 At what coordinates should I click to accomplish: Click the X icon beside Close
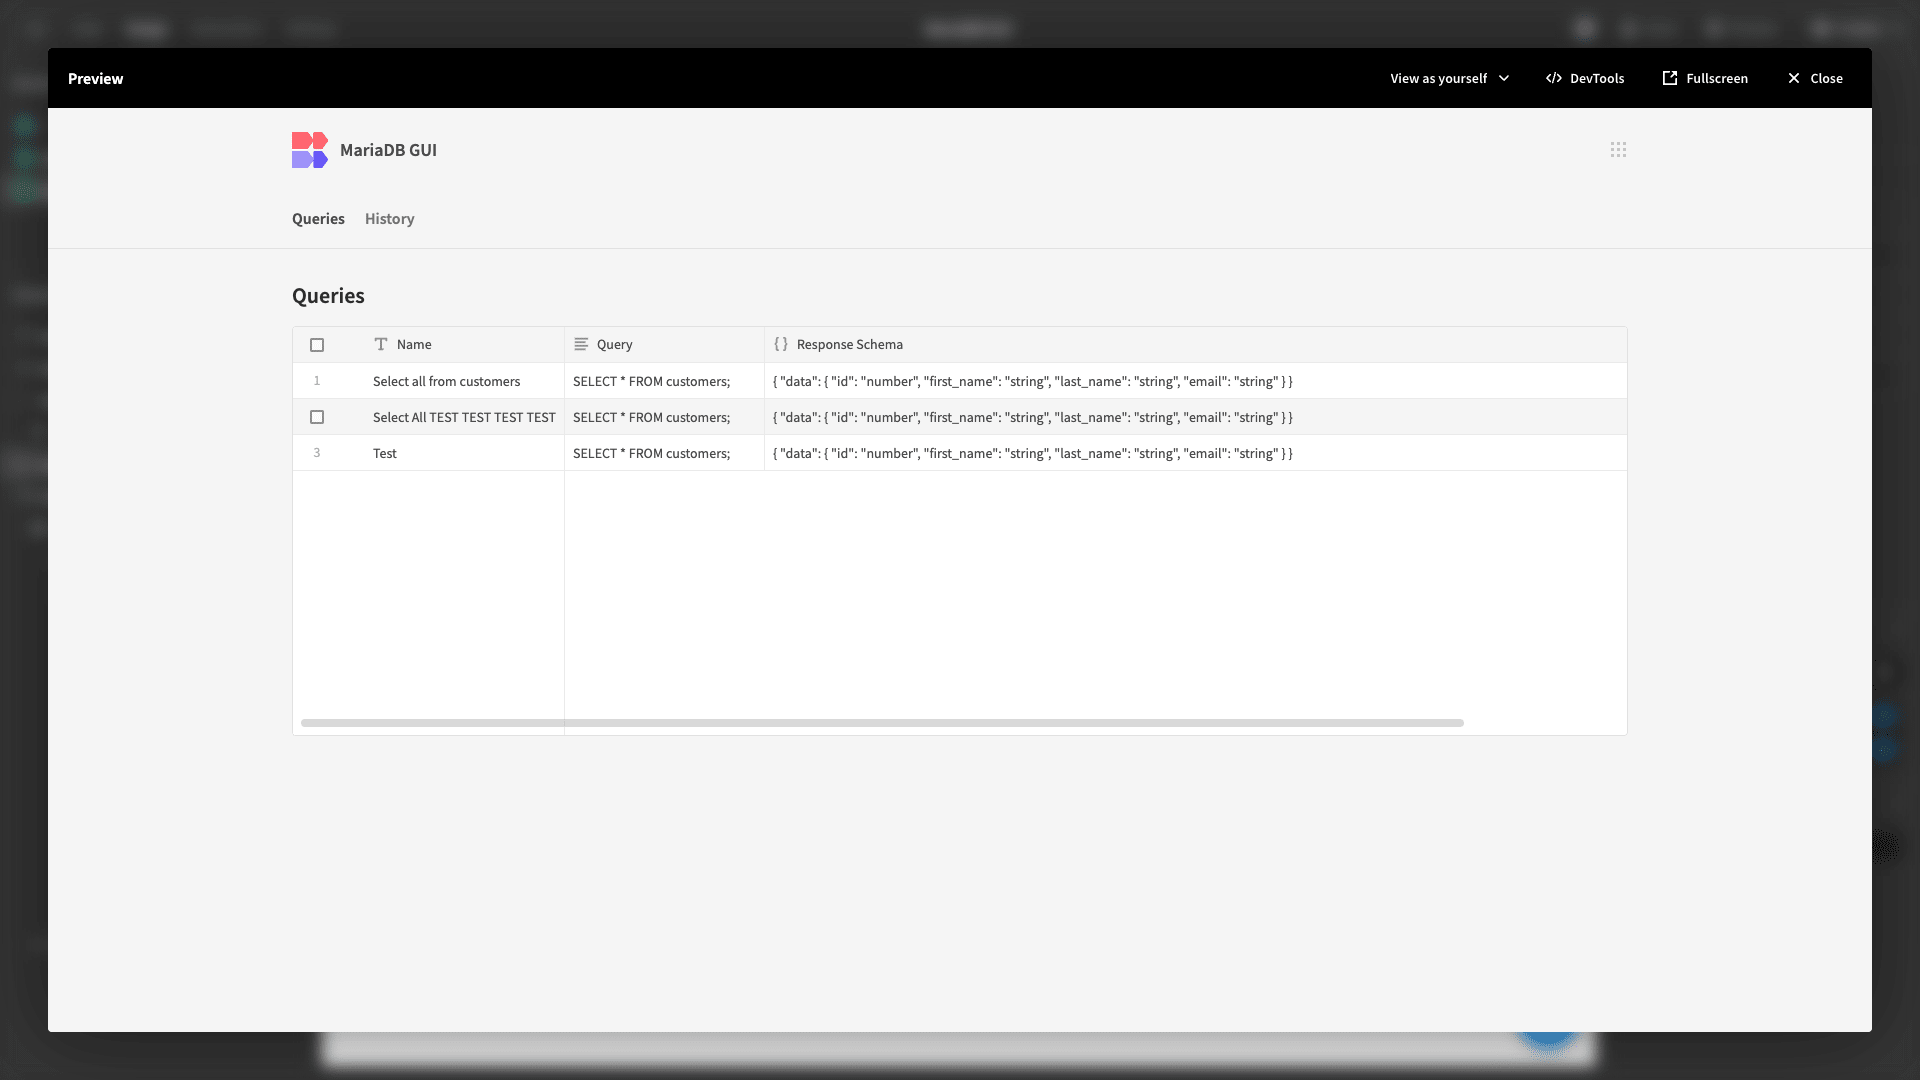tap(1794, 78)
